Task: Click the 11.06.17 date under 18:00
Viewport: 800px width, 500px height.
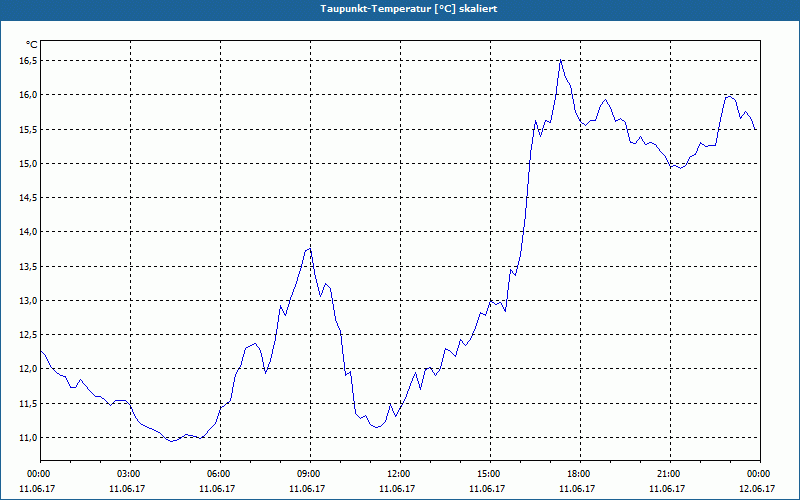Action: point(577,489)
